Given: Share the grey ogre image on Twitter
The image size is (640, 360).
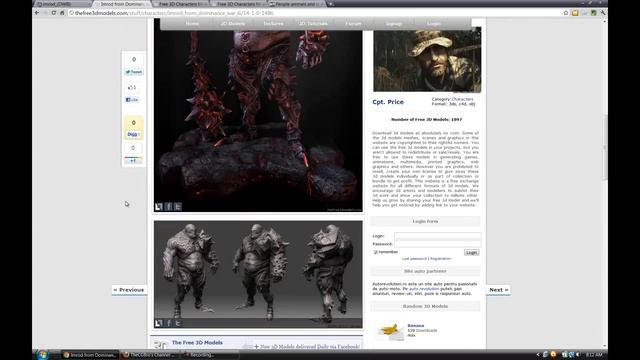Looking at the screenshot, I should [178, 323].
